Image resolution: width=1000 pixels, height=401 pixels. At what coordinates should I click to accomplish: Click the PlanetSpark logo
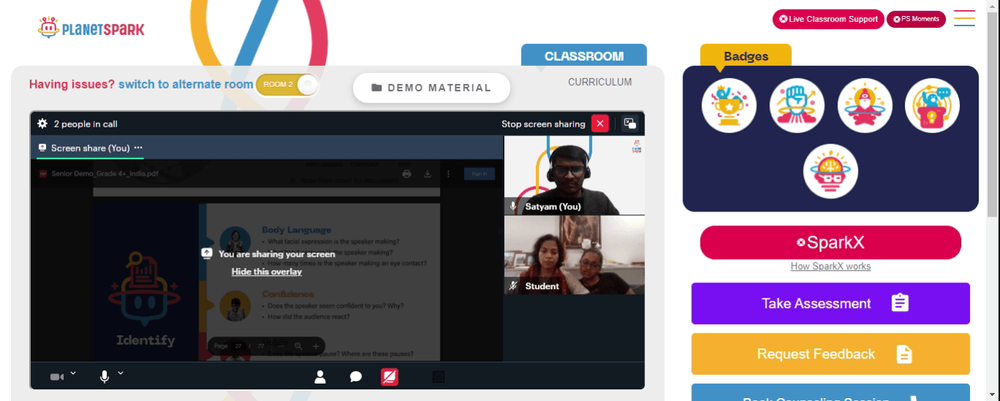pos(91,28)
